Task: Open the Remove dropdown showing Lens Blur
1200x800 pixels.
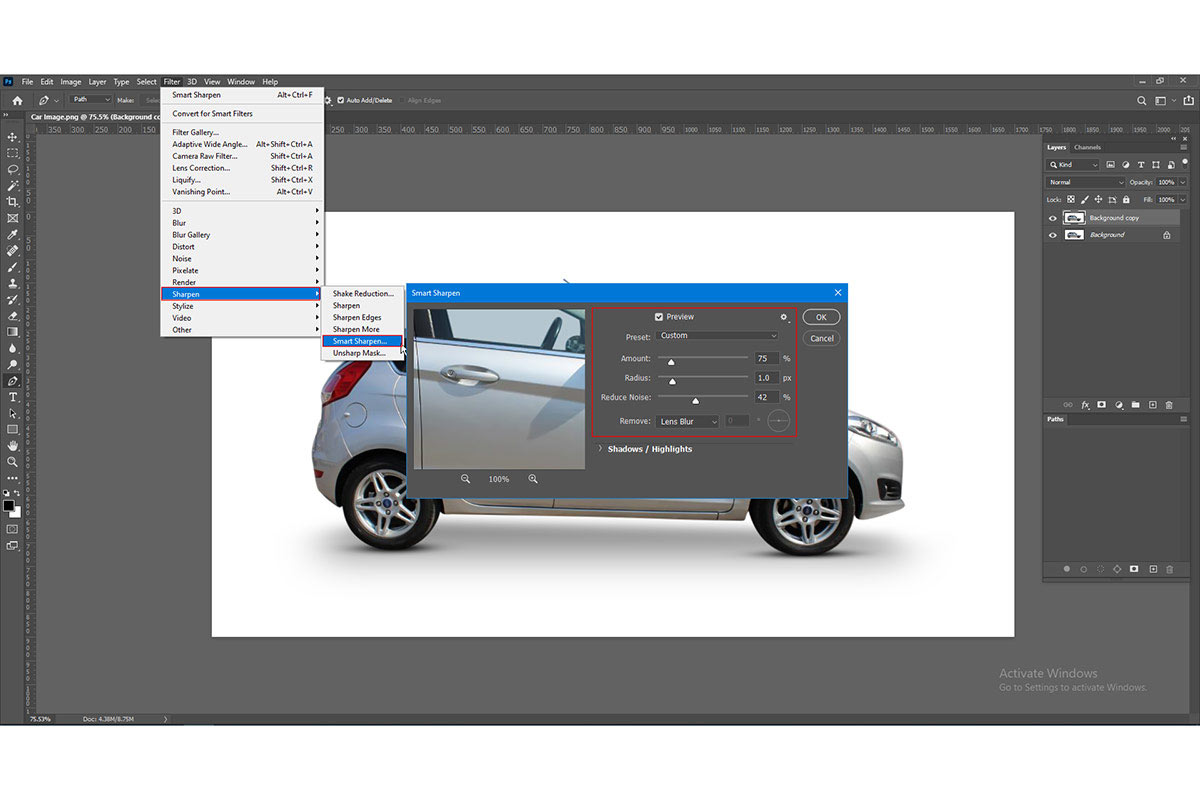Action: (x=687, y=422)
